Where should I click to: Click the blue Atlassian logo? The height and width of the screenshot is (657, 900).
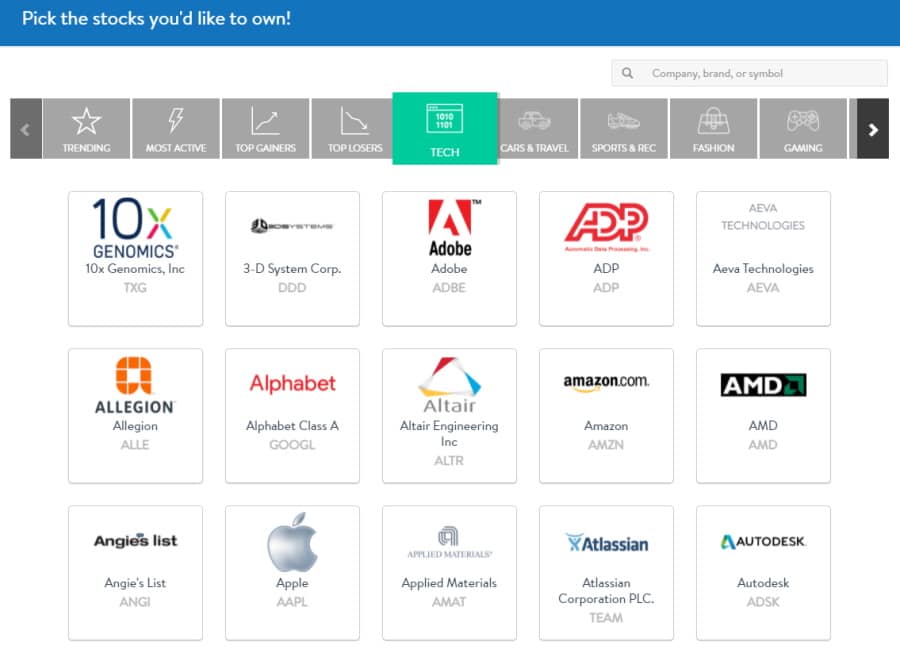click(x=607, y=543)
